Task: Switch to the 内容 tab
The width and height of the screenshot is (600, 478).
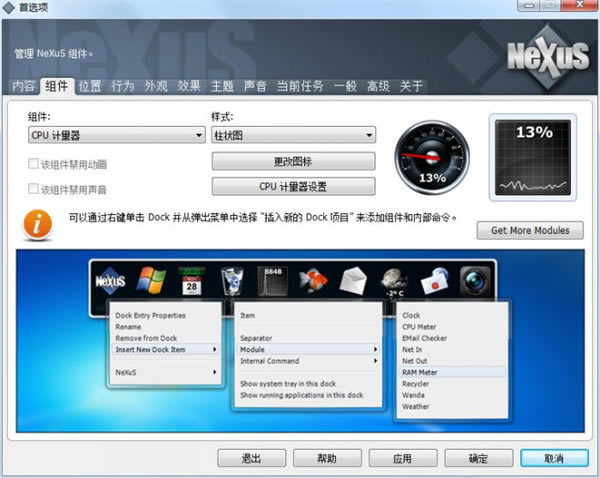Action: 23,86
